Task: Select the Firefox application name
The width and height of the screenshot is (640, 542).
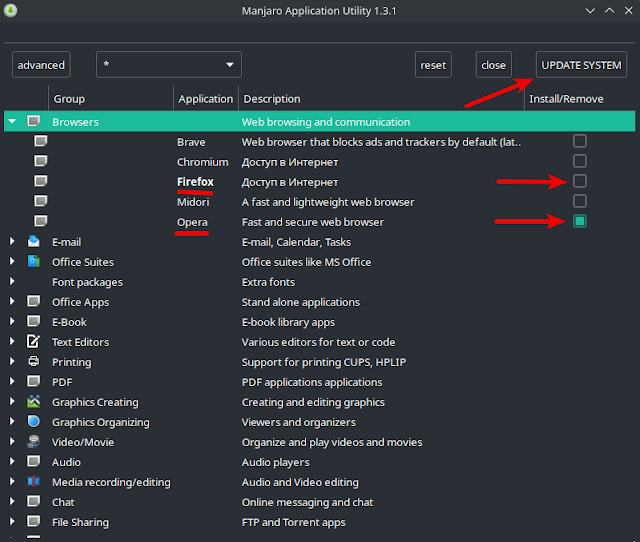Action: tap(195, 182)
